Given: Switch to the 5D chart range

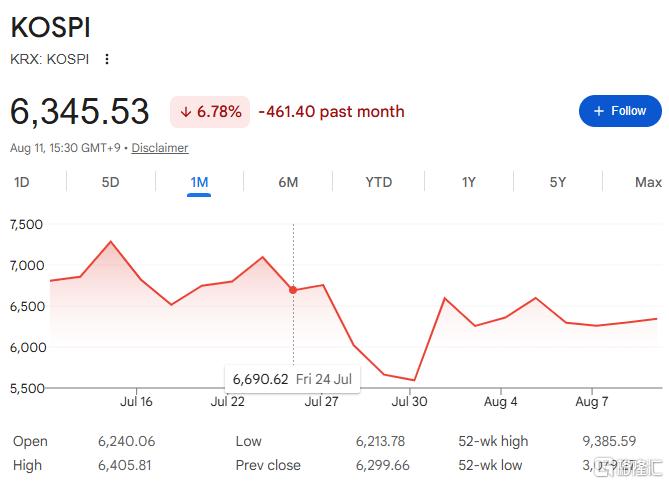Looking at the screenshot, I should (x=110, y=182).
